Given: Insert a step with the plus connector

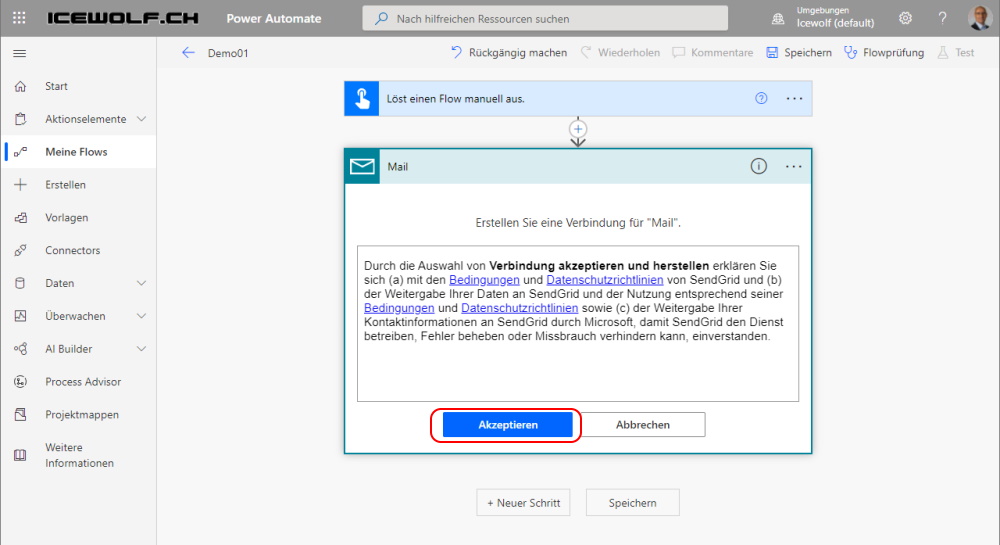Looking at the screenshot, I should tap(578, 129).
